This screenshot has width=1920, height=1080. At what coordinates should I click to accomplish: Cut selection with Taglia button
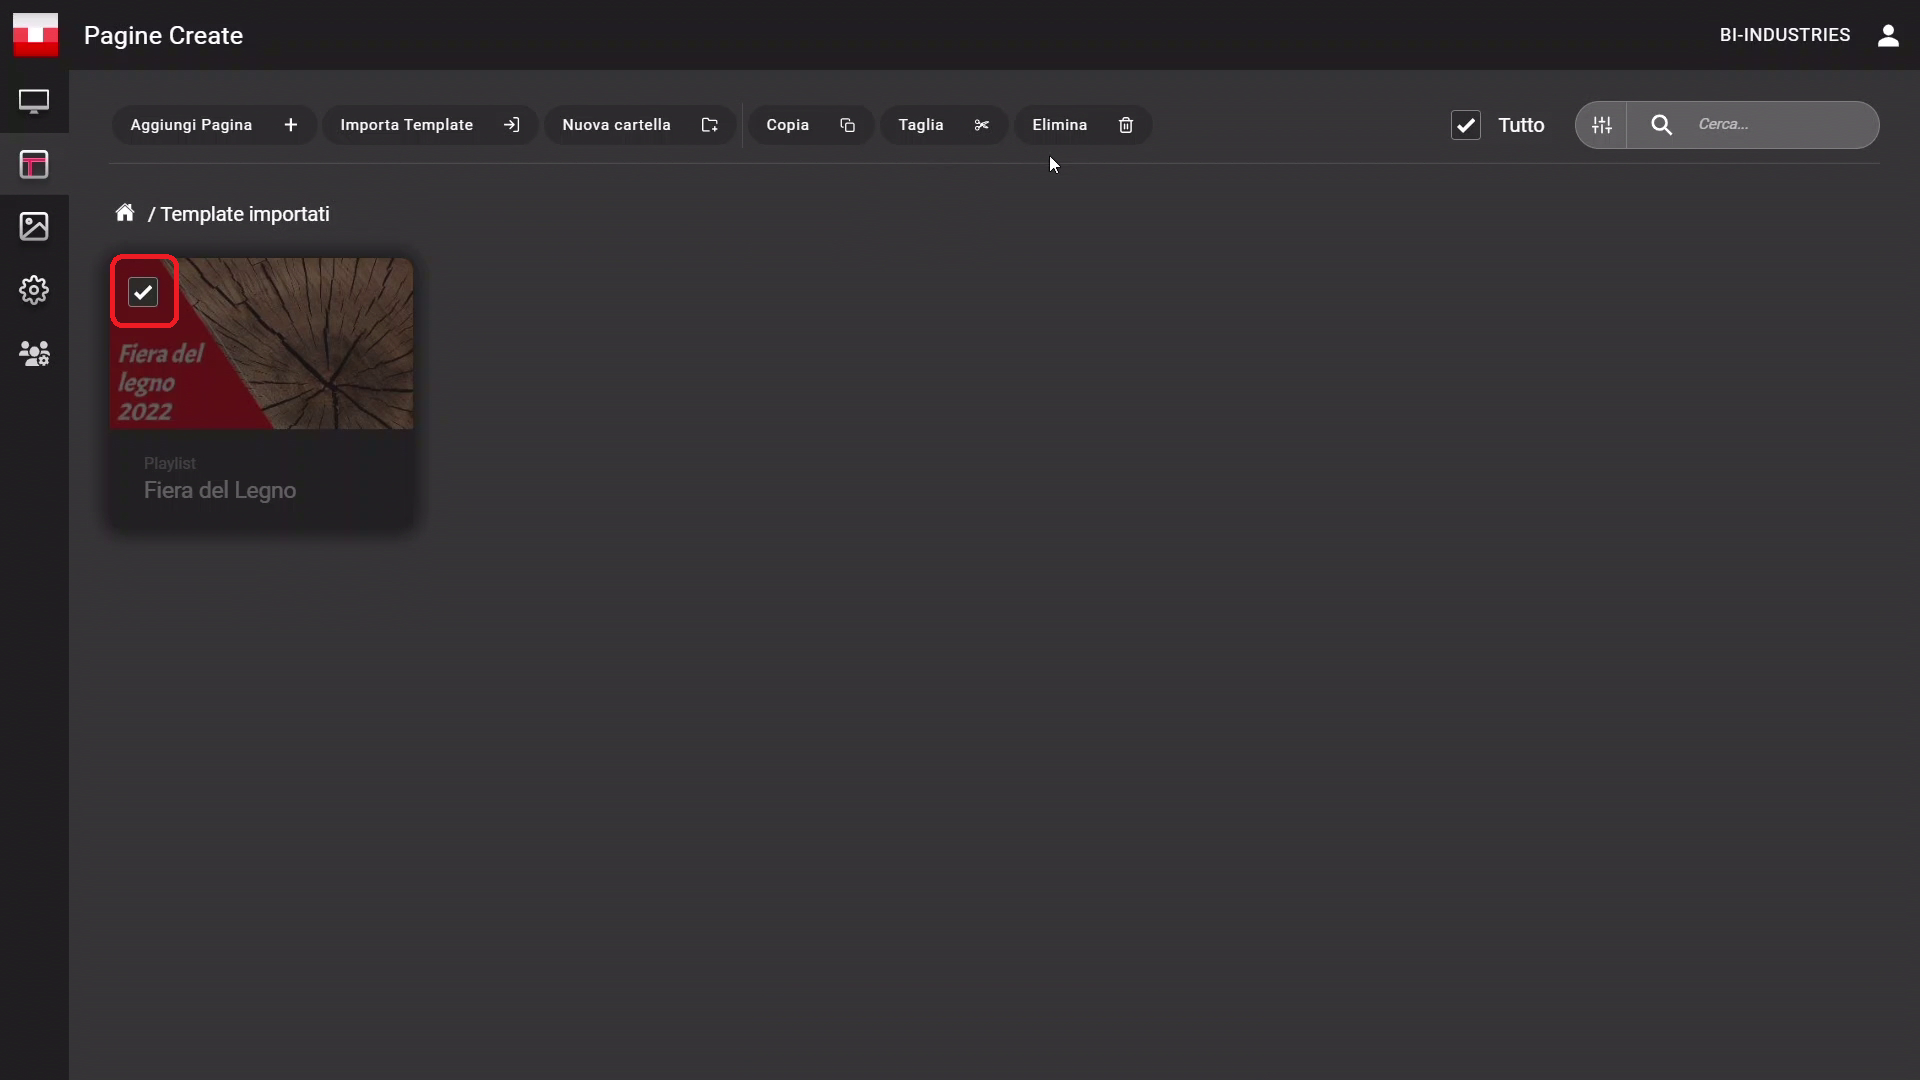943,125
